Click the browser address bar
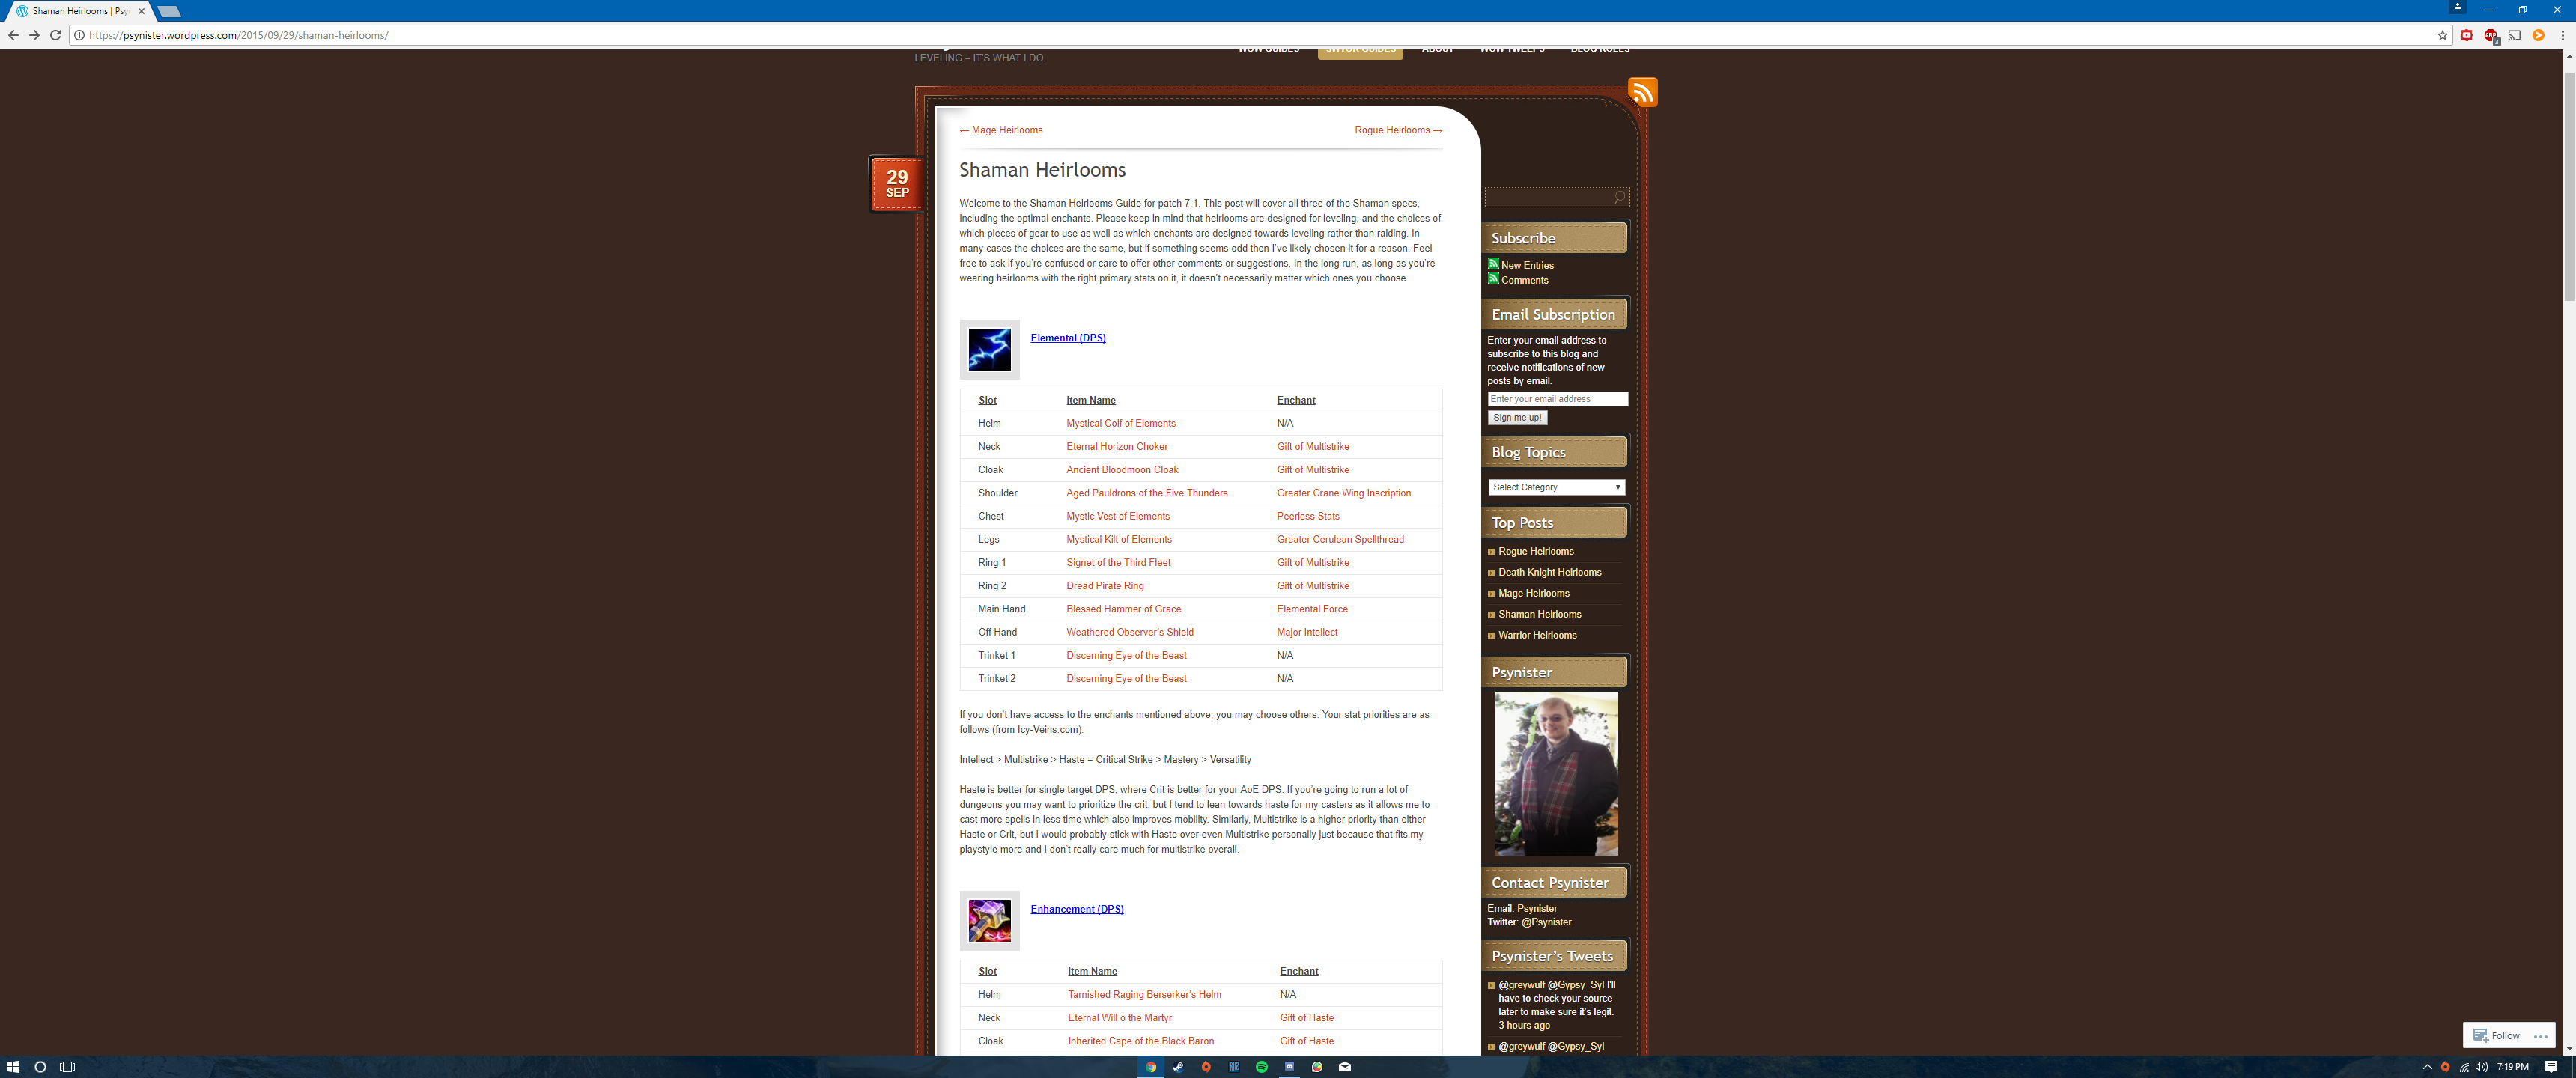The height and width of the screenshot is (1078, 2576). coord(1260,35)
